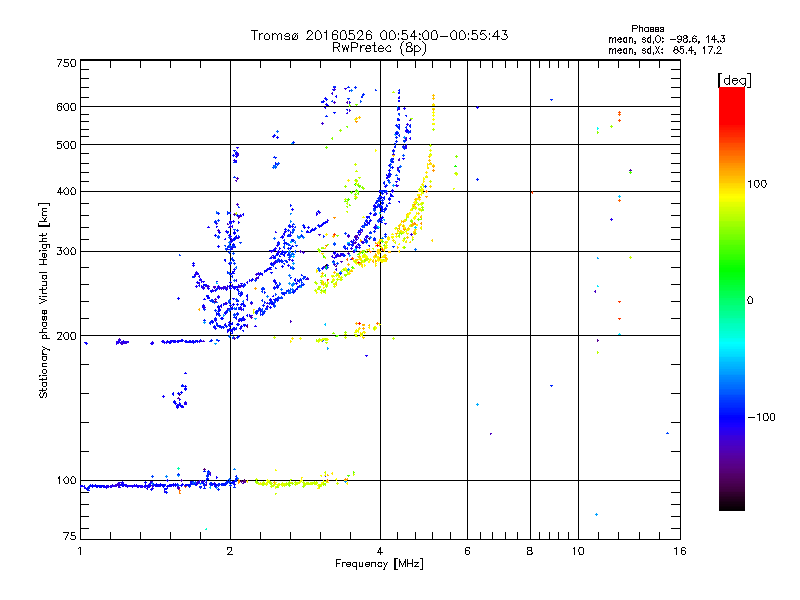Click the 'RwPretec (8p)' subtitle
Image resolution: width=800 pixels, height=600 pixels.
379,48
